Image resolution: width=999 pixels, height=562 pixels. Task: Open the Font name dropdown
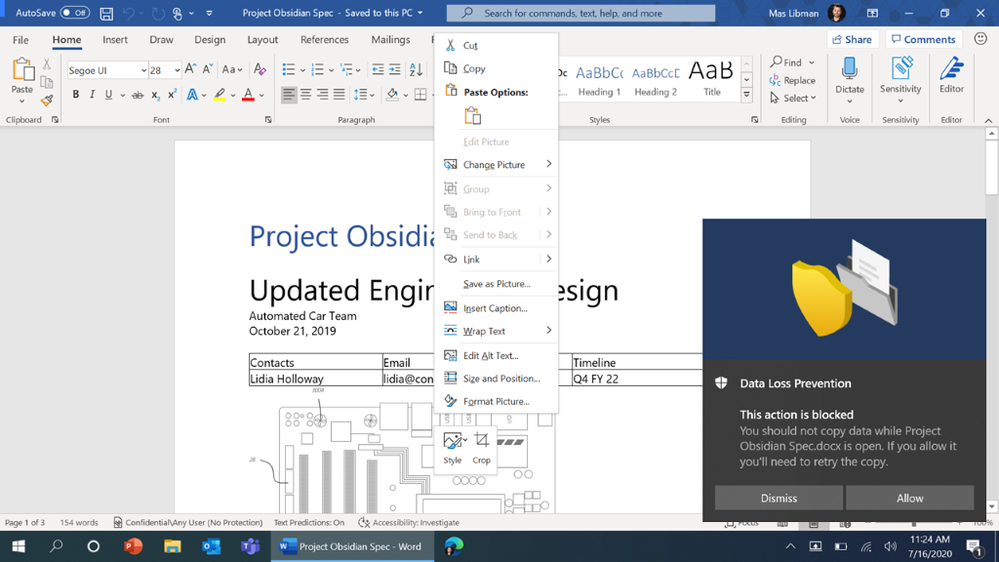point(143,70)
